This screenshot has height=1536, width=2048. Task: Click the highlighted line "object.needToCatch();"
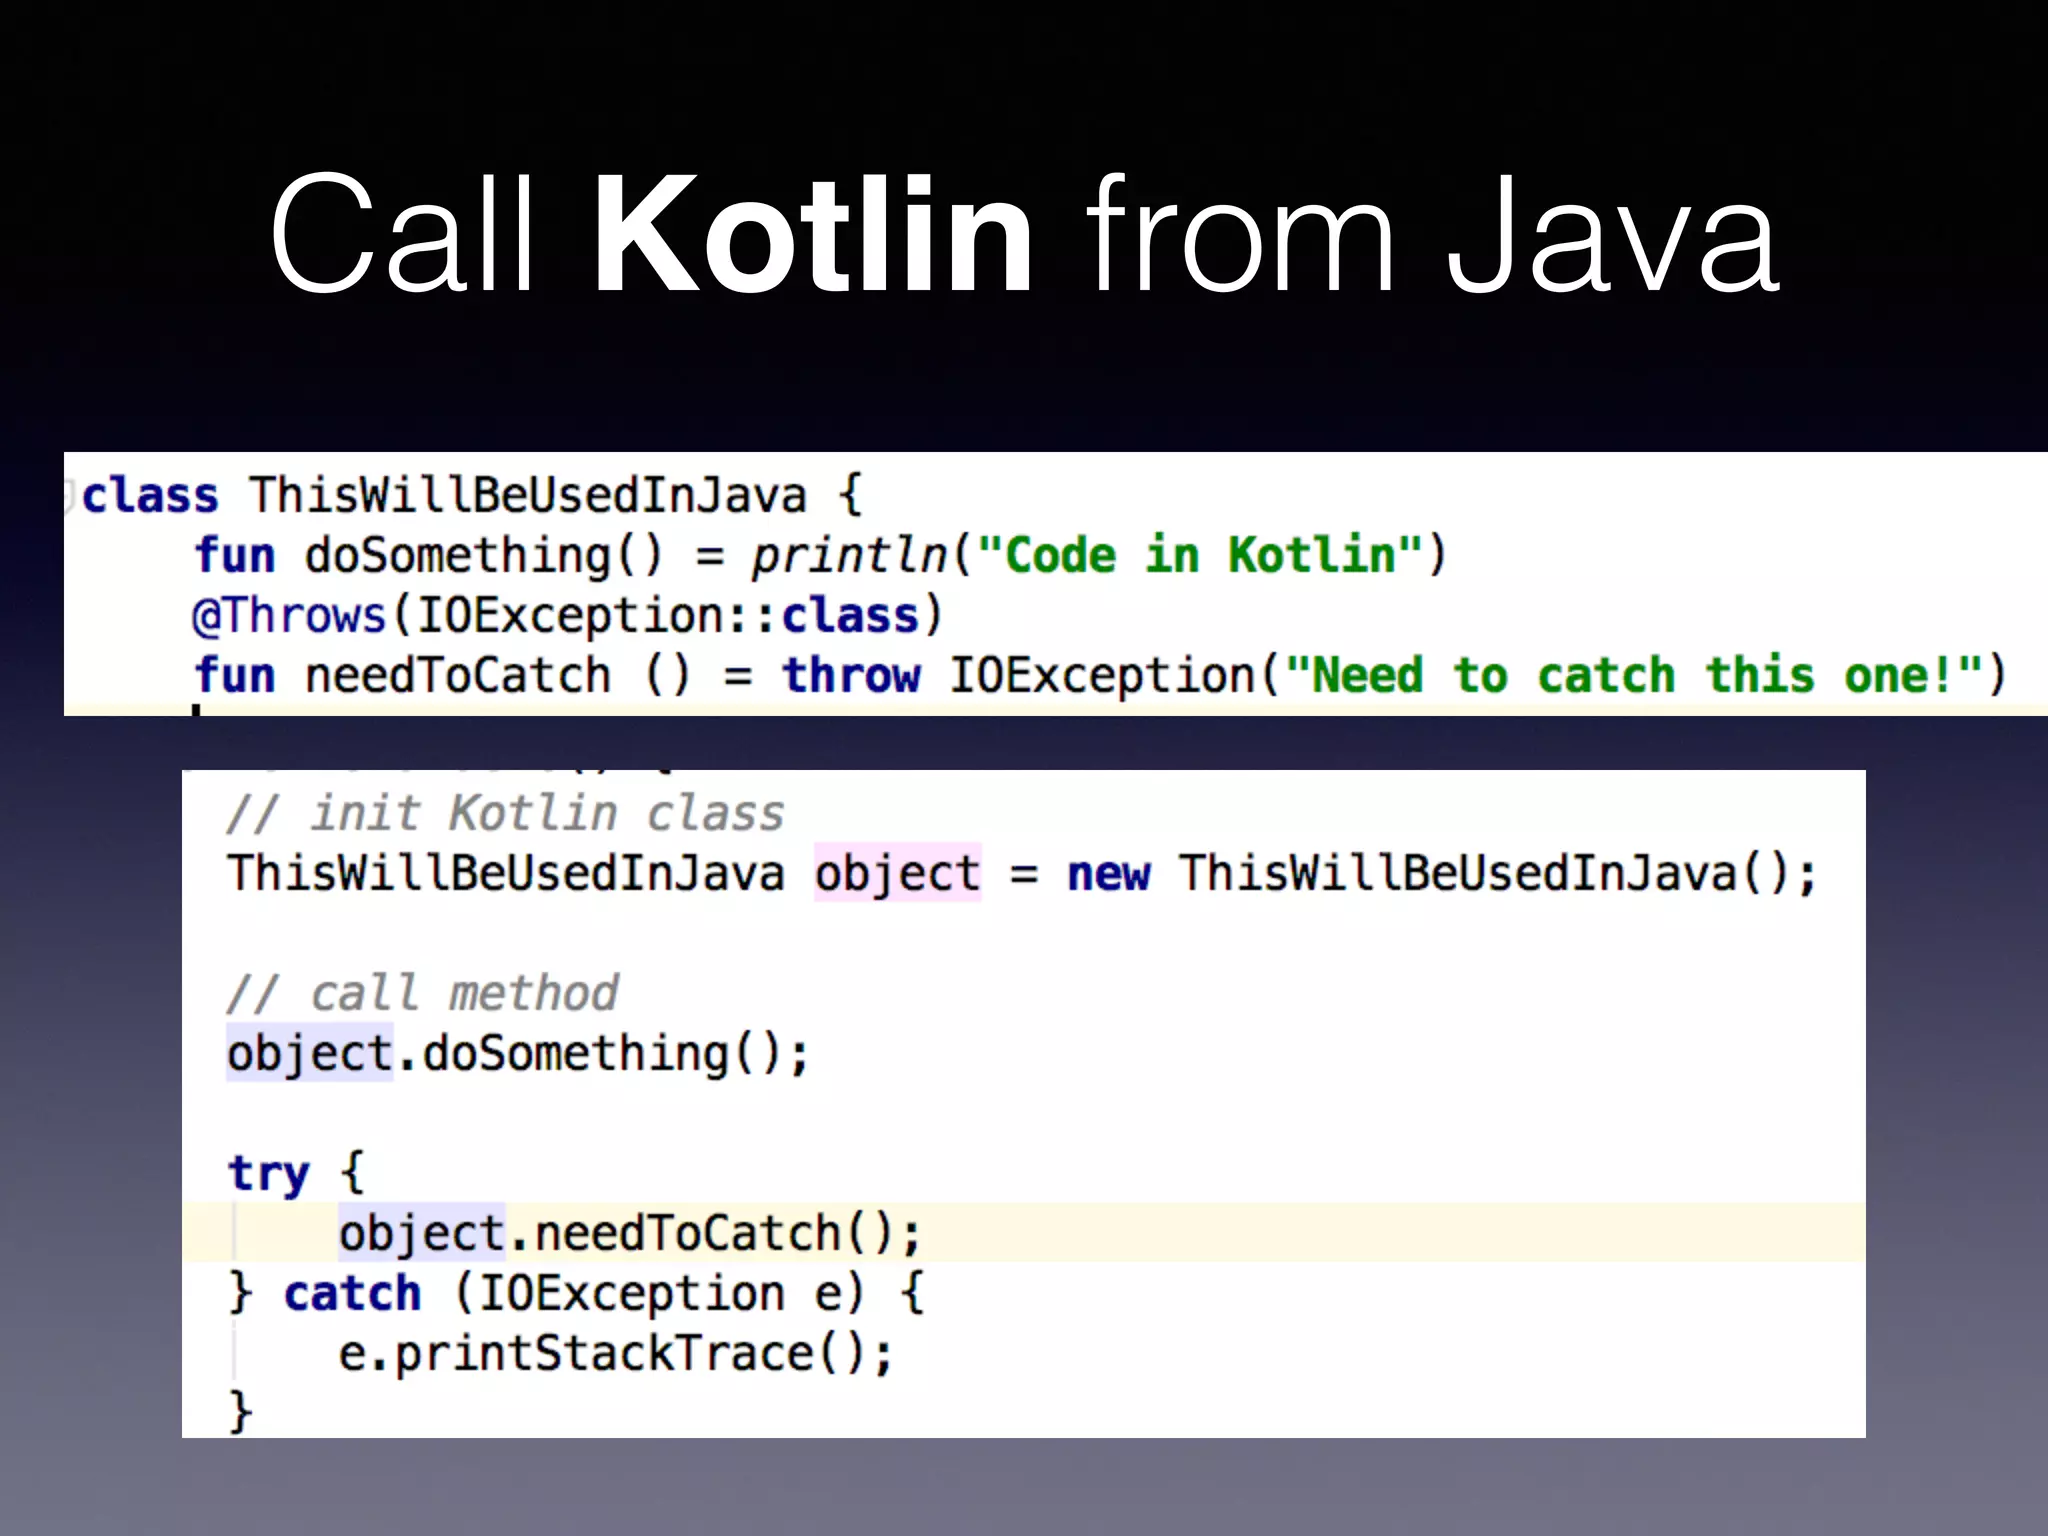point(1024,1233)
